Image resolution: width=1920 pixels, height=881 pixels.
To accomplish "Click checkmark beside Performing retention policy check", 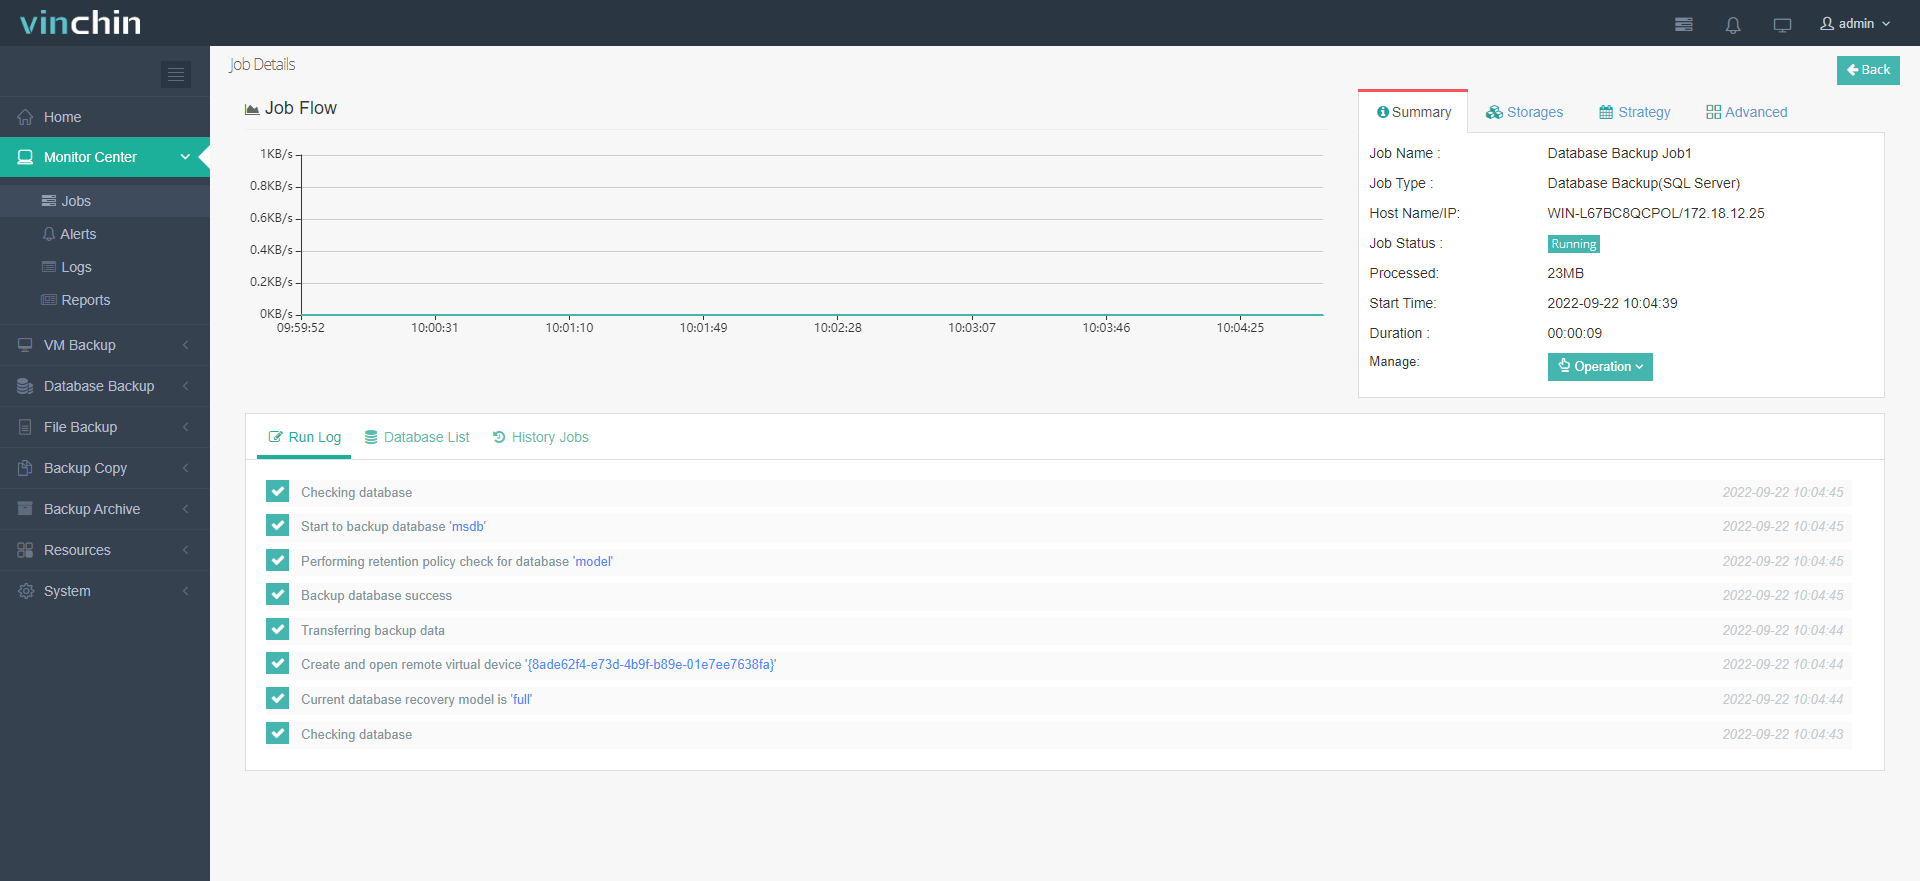I will tap(278, 560).
